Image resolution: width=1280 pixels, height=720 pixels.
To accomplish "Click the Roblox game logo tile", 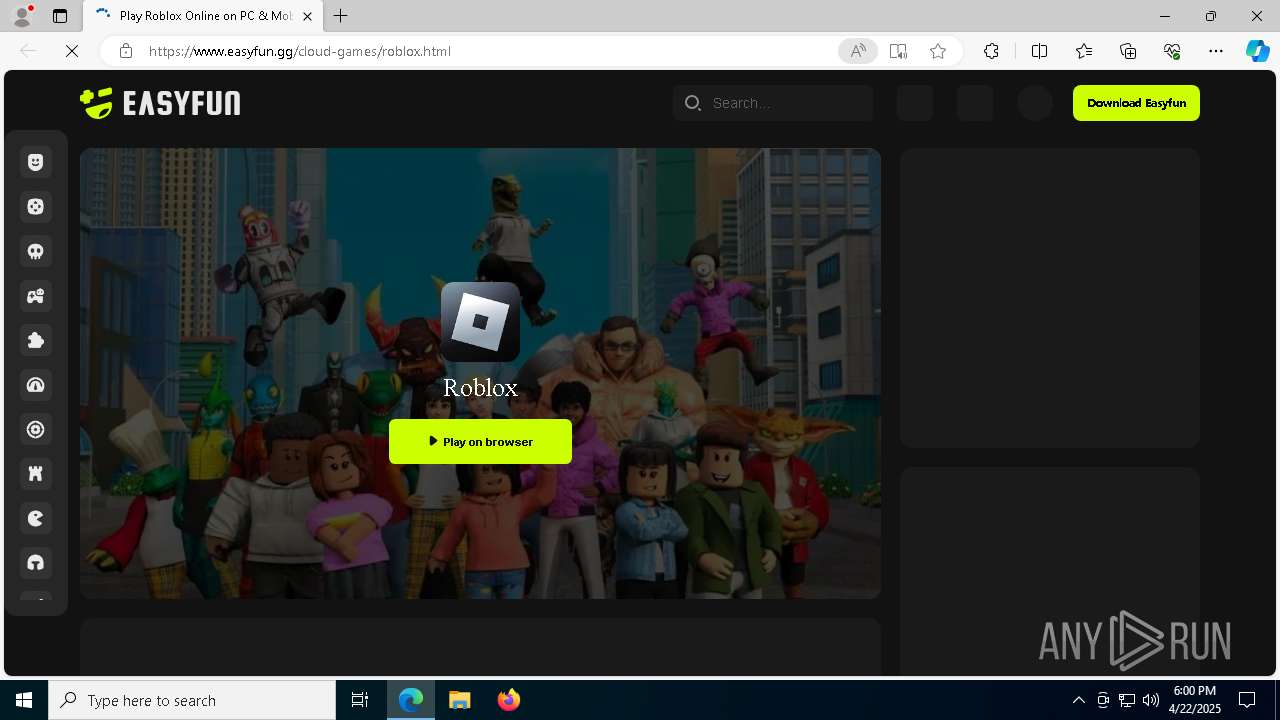I will (480, 322).
